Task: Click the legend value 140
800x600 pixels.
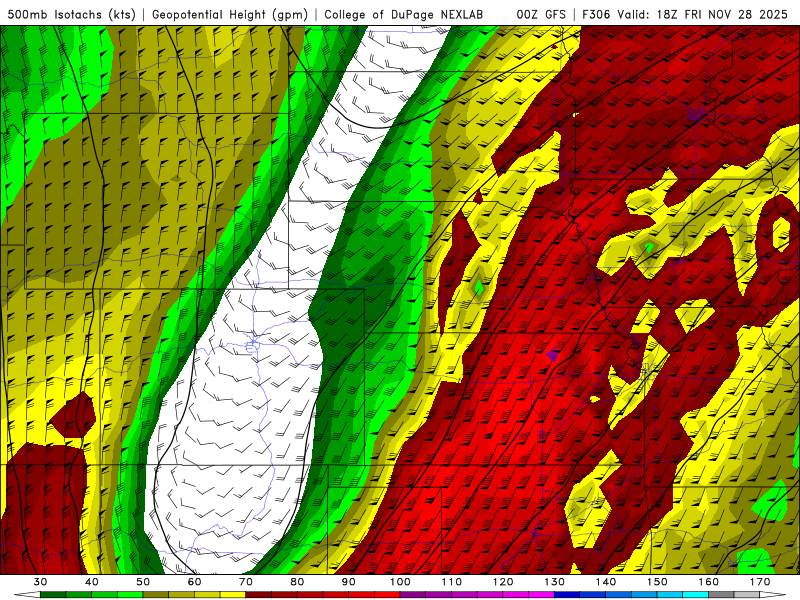Action: point(606,582)
